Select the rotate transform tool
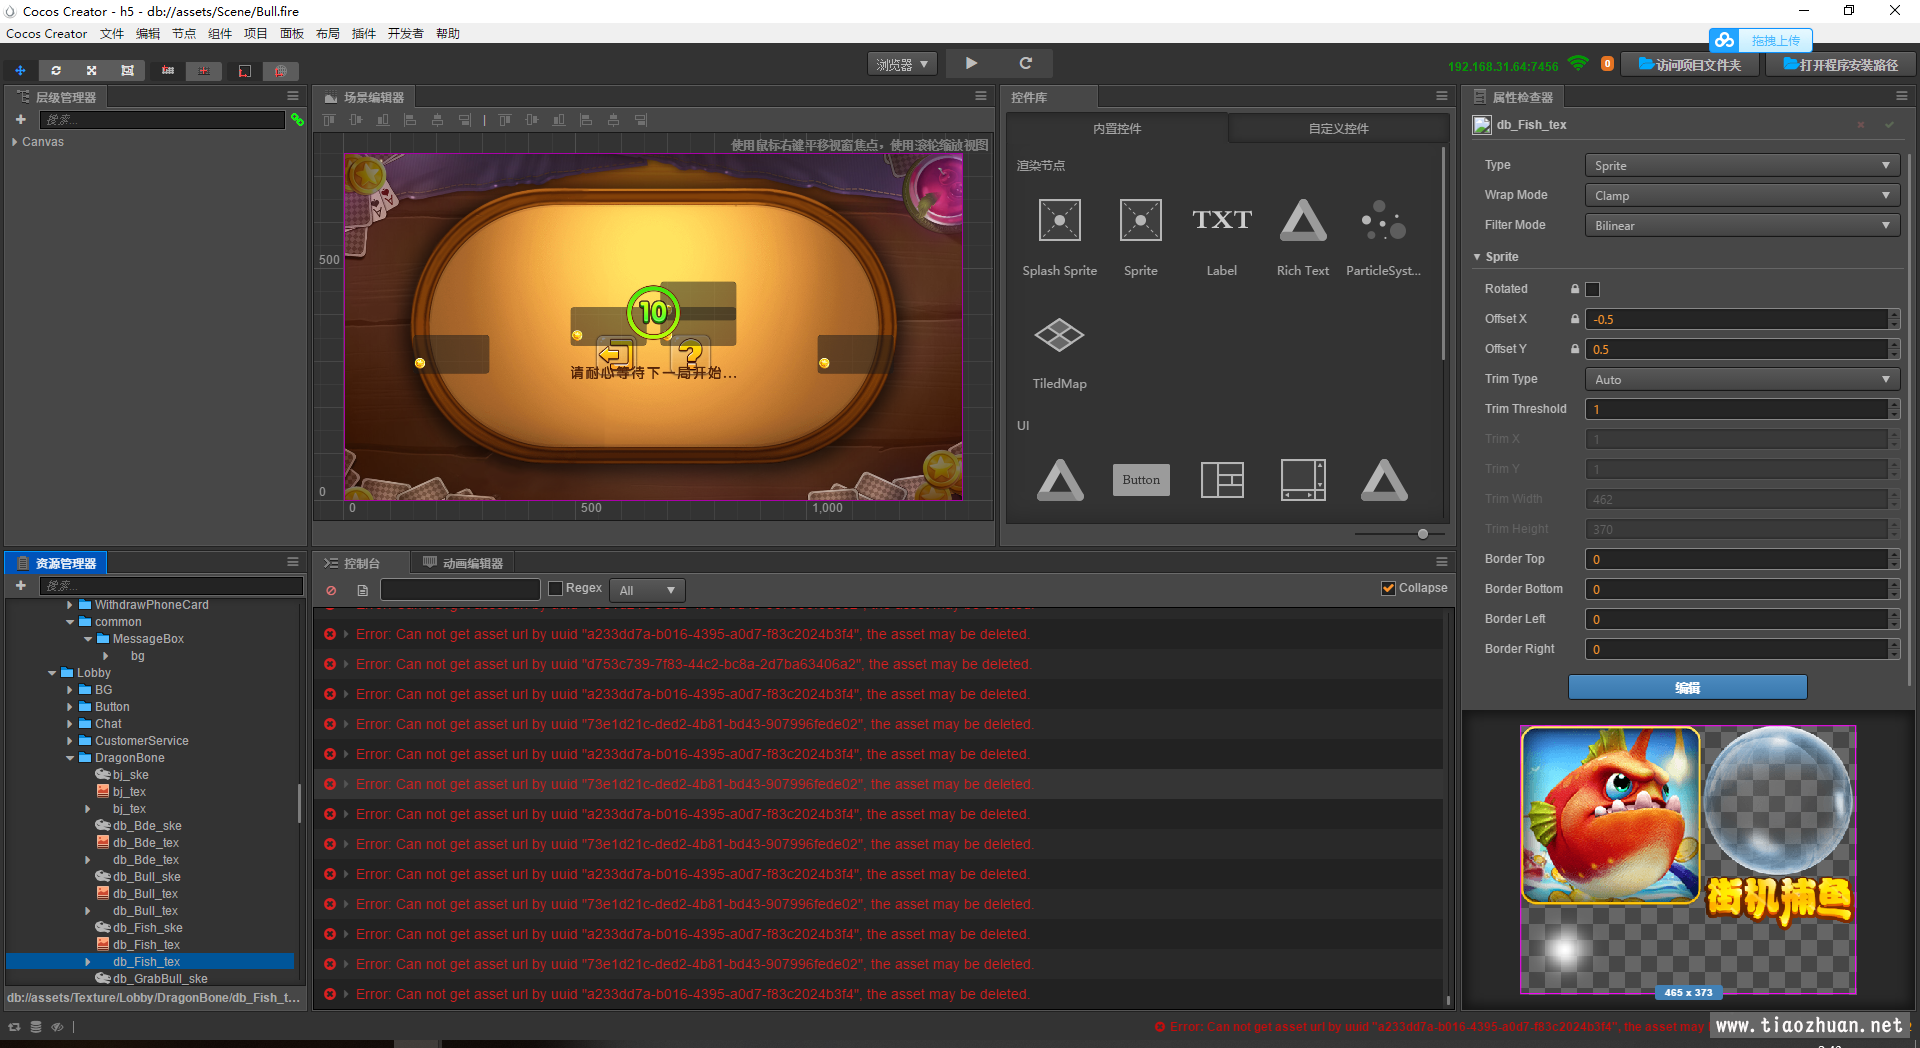The height and width of the screenshot is (1048, 1920). (x=56, y=71)
